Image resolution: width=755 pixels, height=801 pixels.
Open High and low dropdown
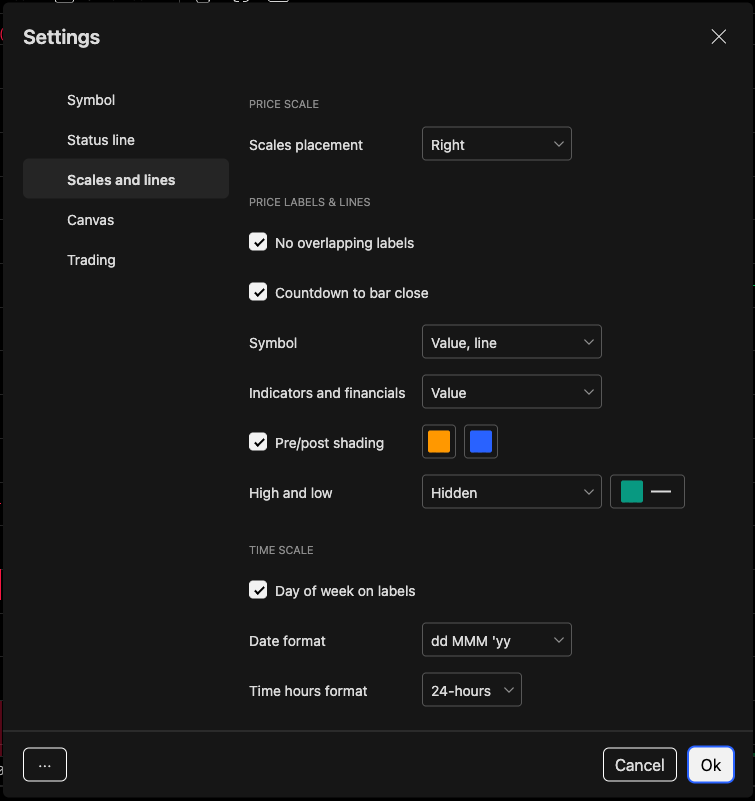coord(511,492)
